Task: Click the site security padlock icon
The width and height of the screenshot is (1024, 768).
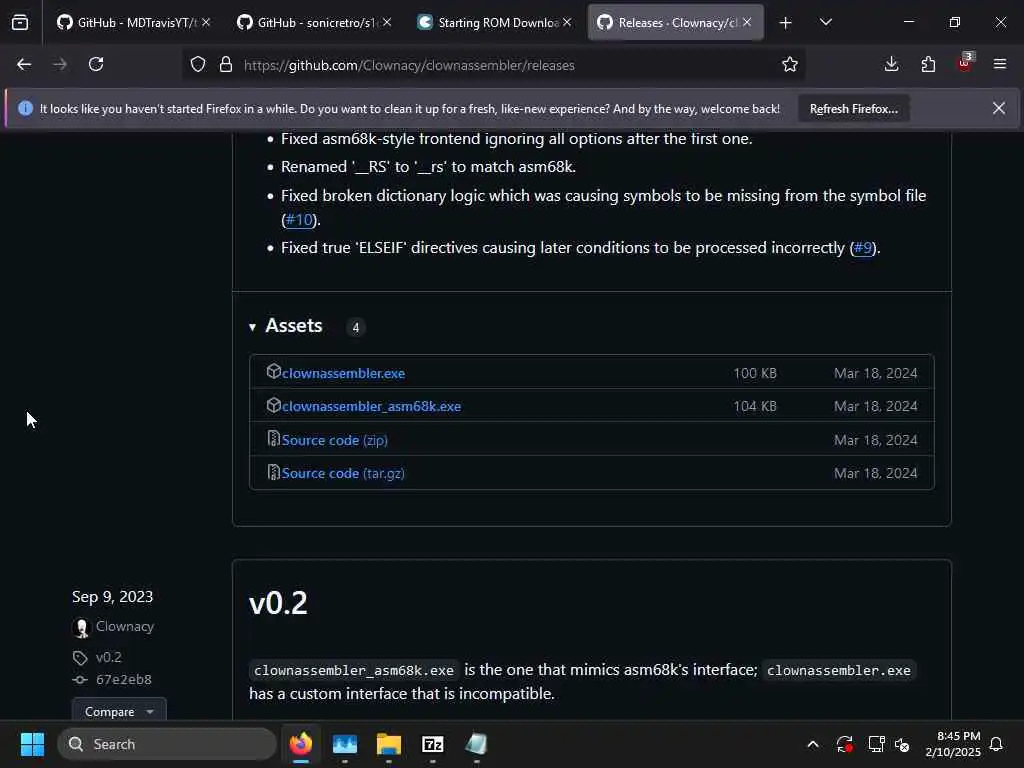Action: coord(226,65)
